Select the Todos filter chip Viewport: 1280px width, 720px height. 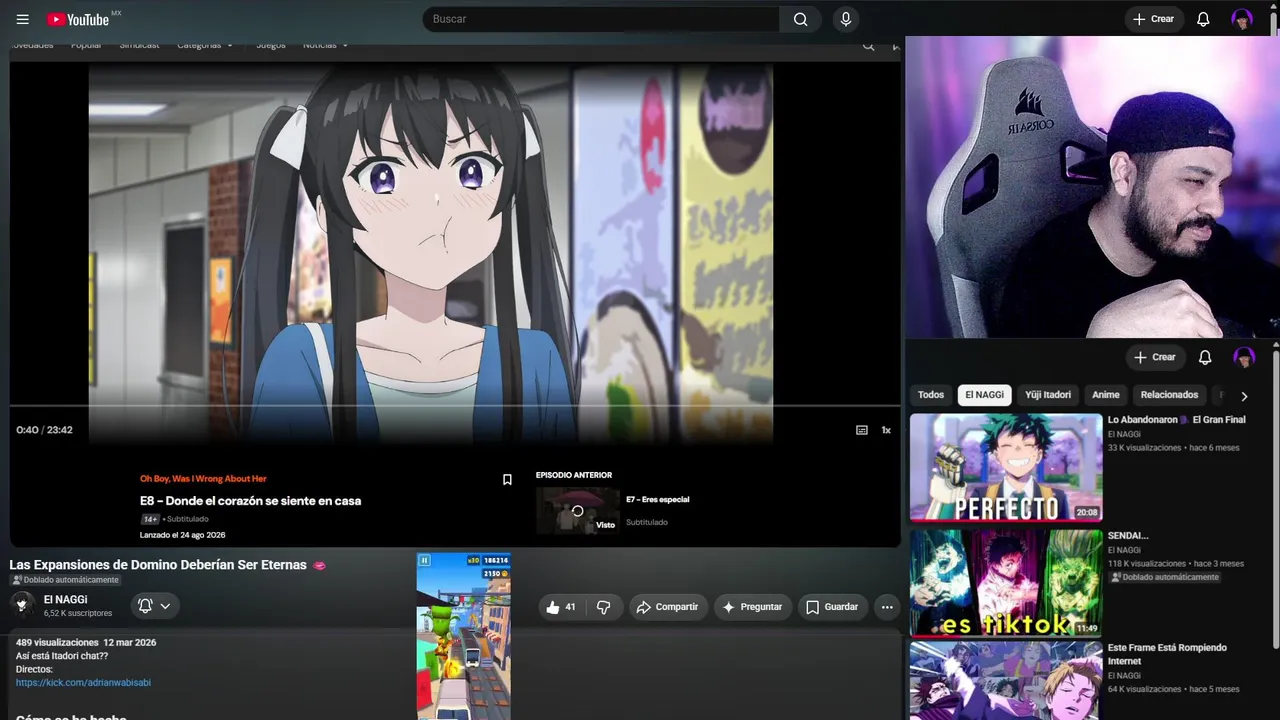931,395
